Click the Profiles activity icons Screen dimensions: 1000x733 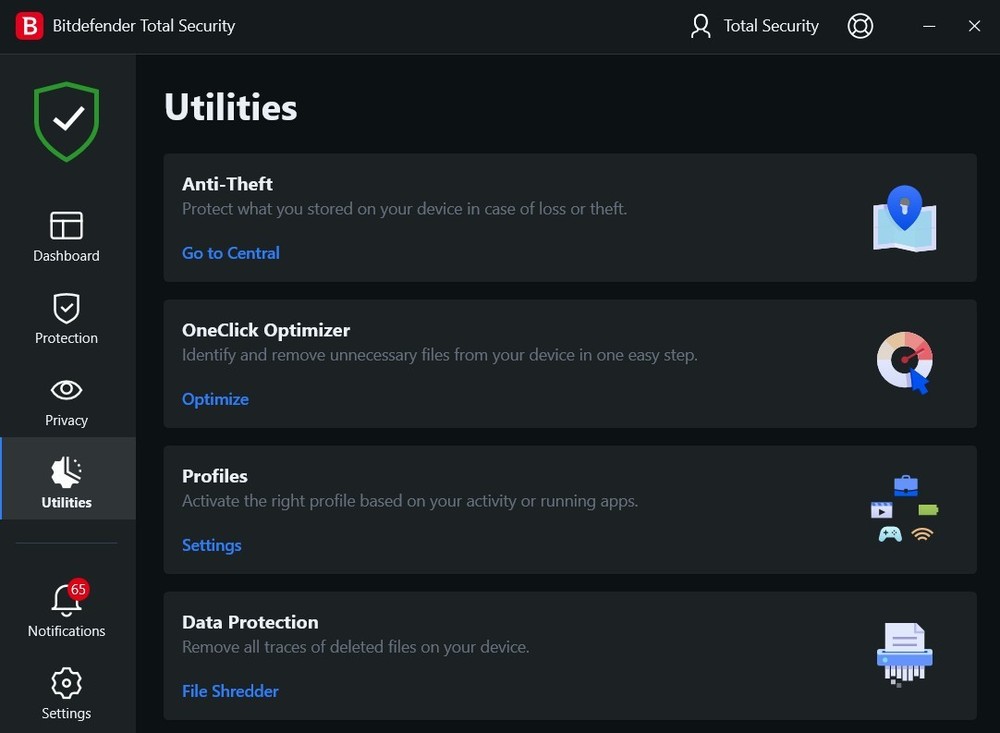903,508
